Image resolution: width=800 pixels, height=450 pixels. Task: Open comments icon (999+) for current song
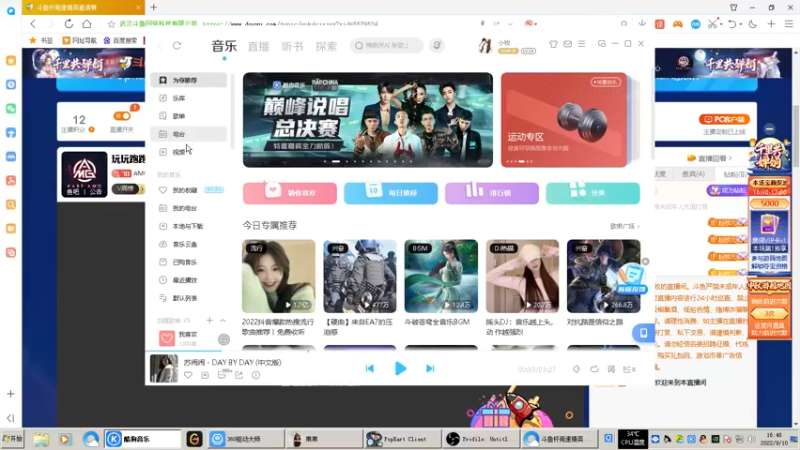tap(222, 374)
